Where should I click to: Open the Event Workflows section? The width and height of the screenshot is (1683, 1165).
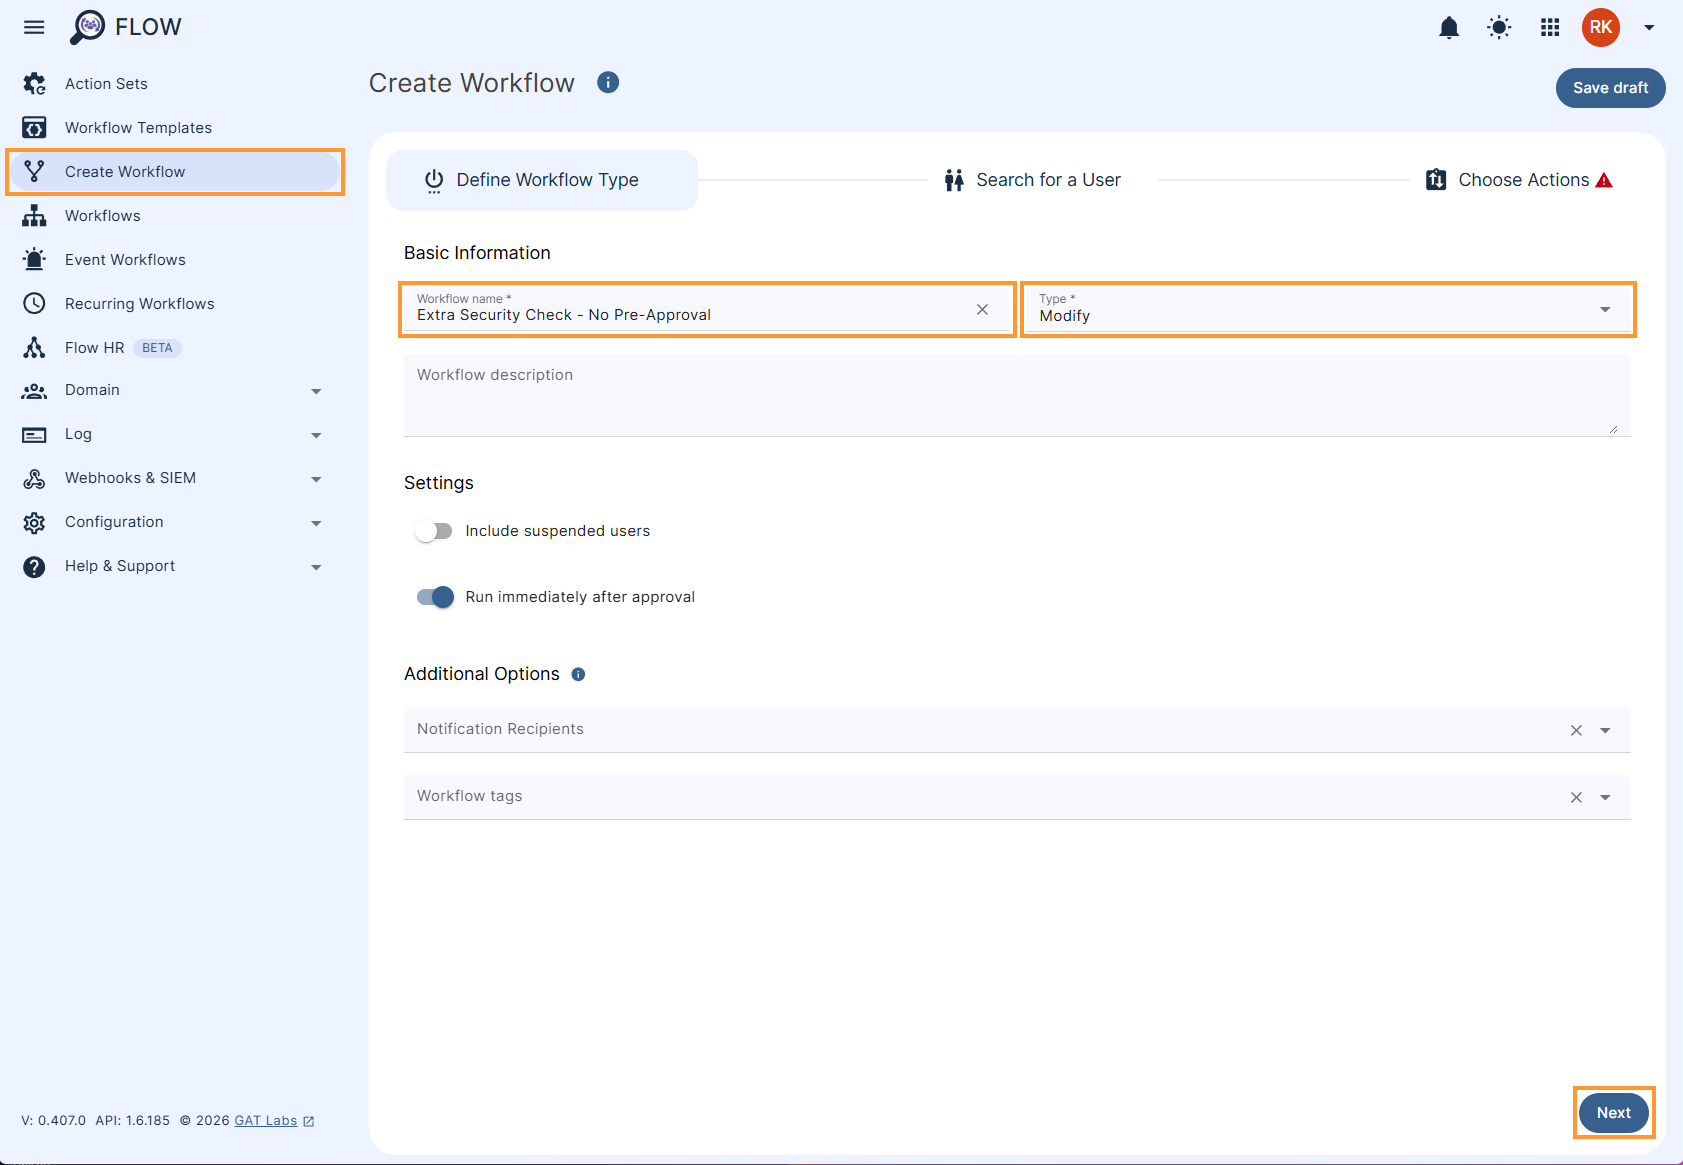[x=124, y=259]
